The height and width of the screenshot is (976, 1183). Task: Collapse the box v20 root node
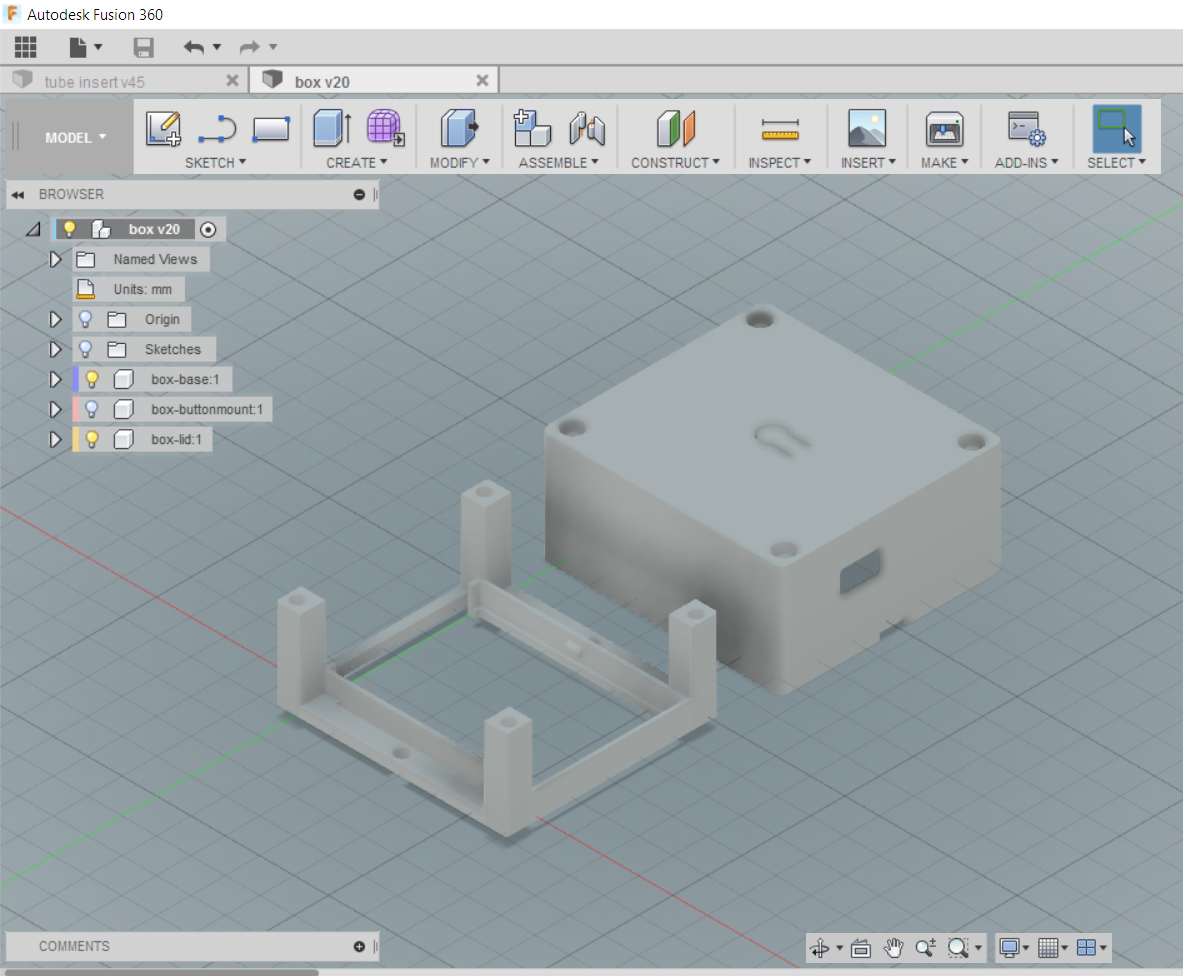(x=33, y=229)
